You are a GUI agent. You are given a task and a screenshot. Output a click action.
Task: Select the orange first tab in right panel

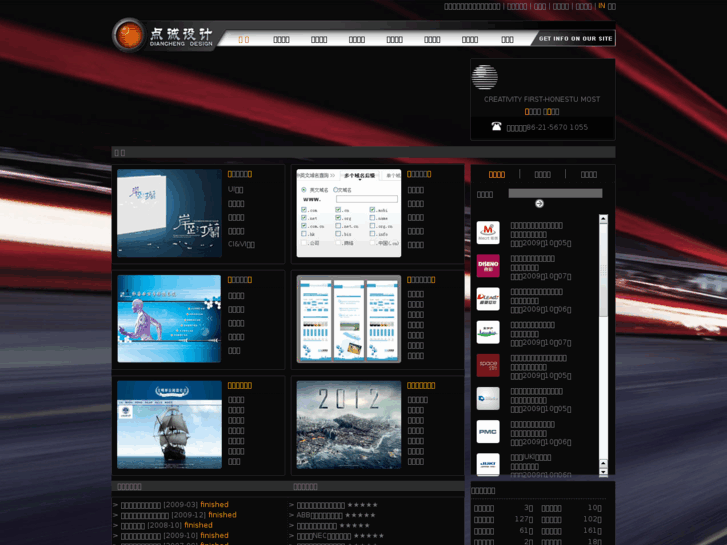point(497,174)
